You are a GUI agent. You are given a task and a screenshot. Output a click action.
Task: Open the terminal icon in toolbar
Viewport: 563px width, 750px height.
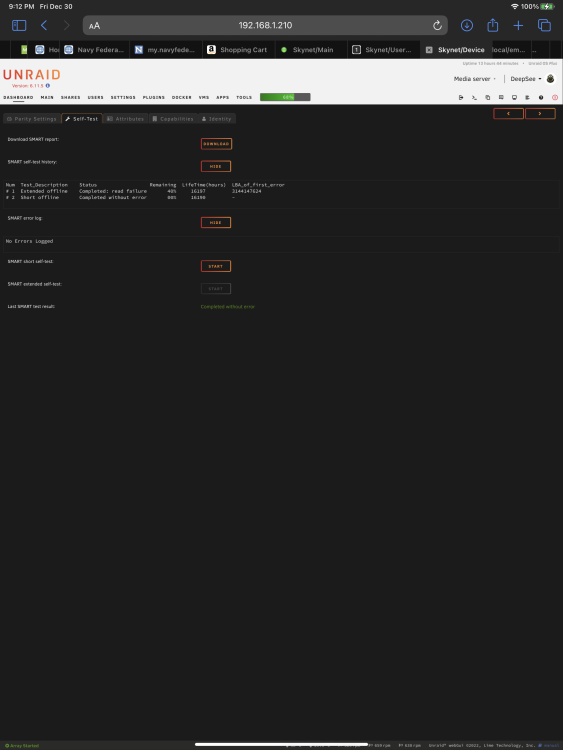474,98
